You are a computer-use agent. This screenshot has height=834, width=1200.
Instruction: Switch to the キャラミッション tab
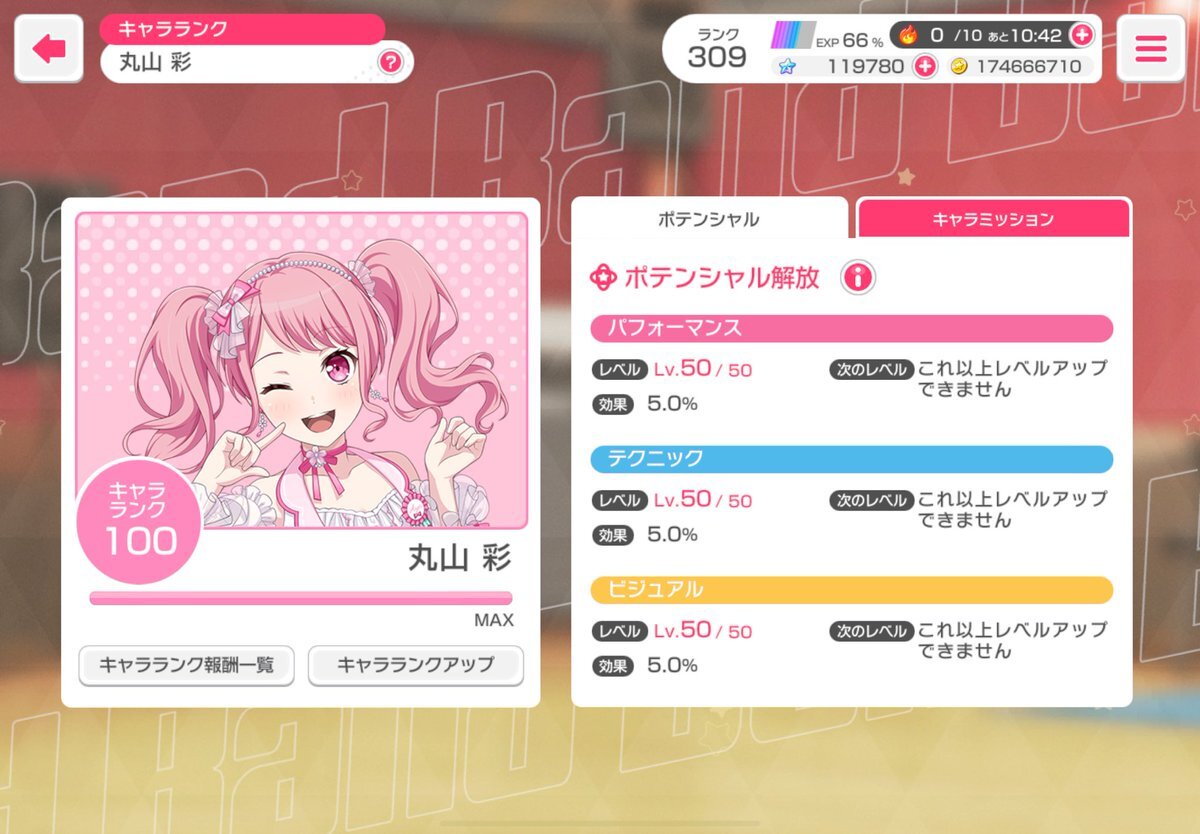click(x=993, y=218)
